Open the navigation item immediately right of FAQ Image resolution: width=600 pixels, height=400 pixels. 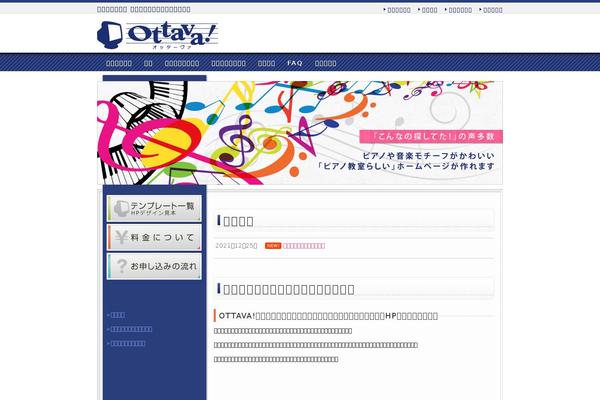(326, 63)
